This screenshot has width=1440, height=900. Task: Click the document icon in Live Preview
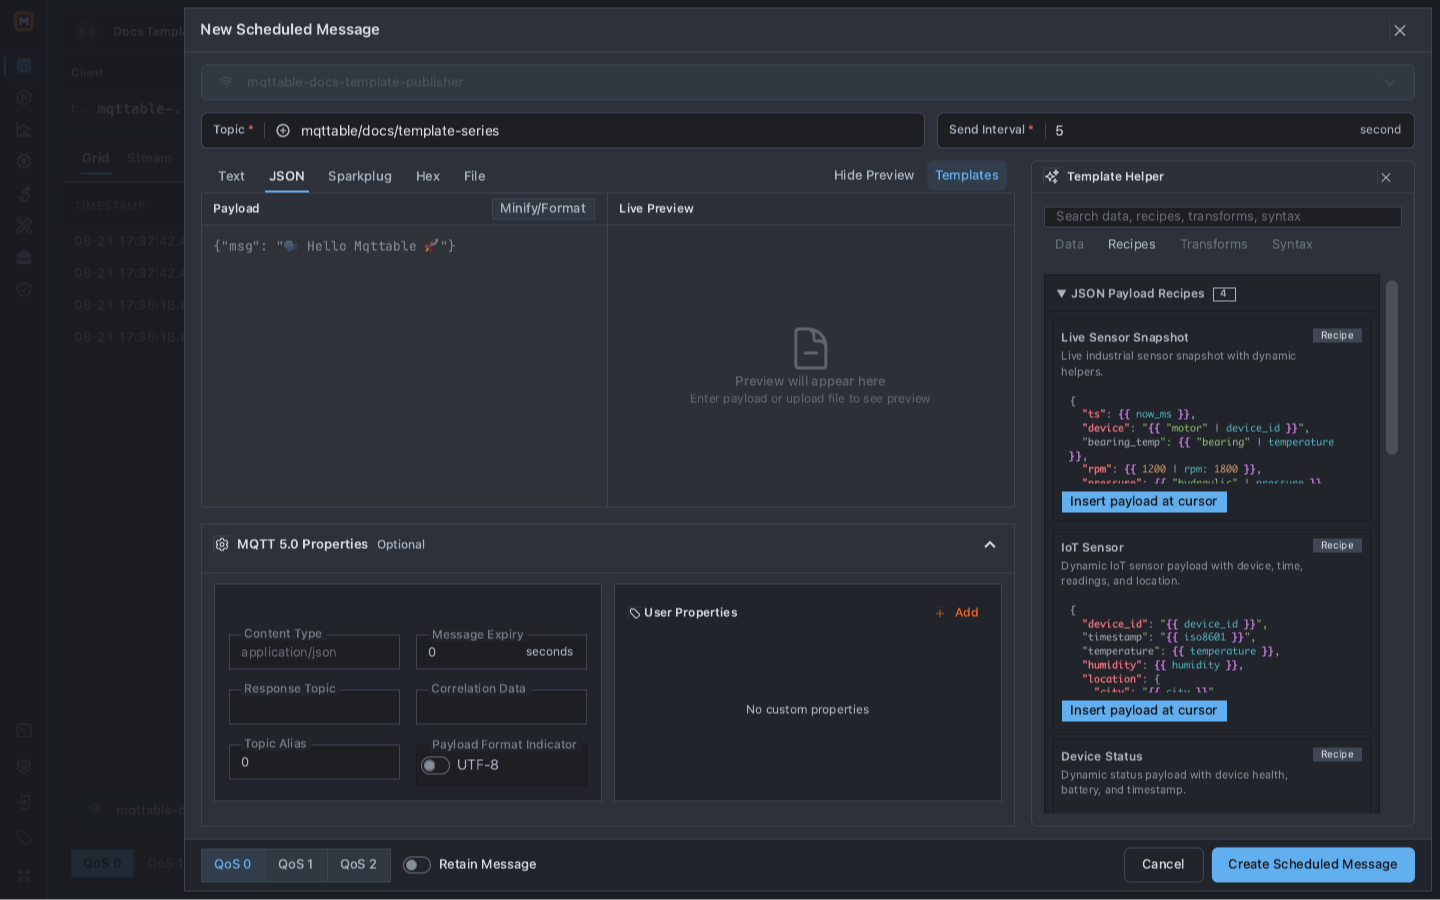coord(810,349)
